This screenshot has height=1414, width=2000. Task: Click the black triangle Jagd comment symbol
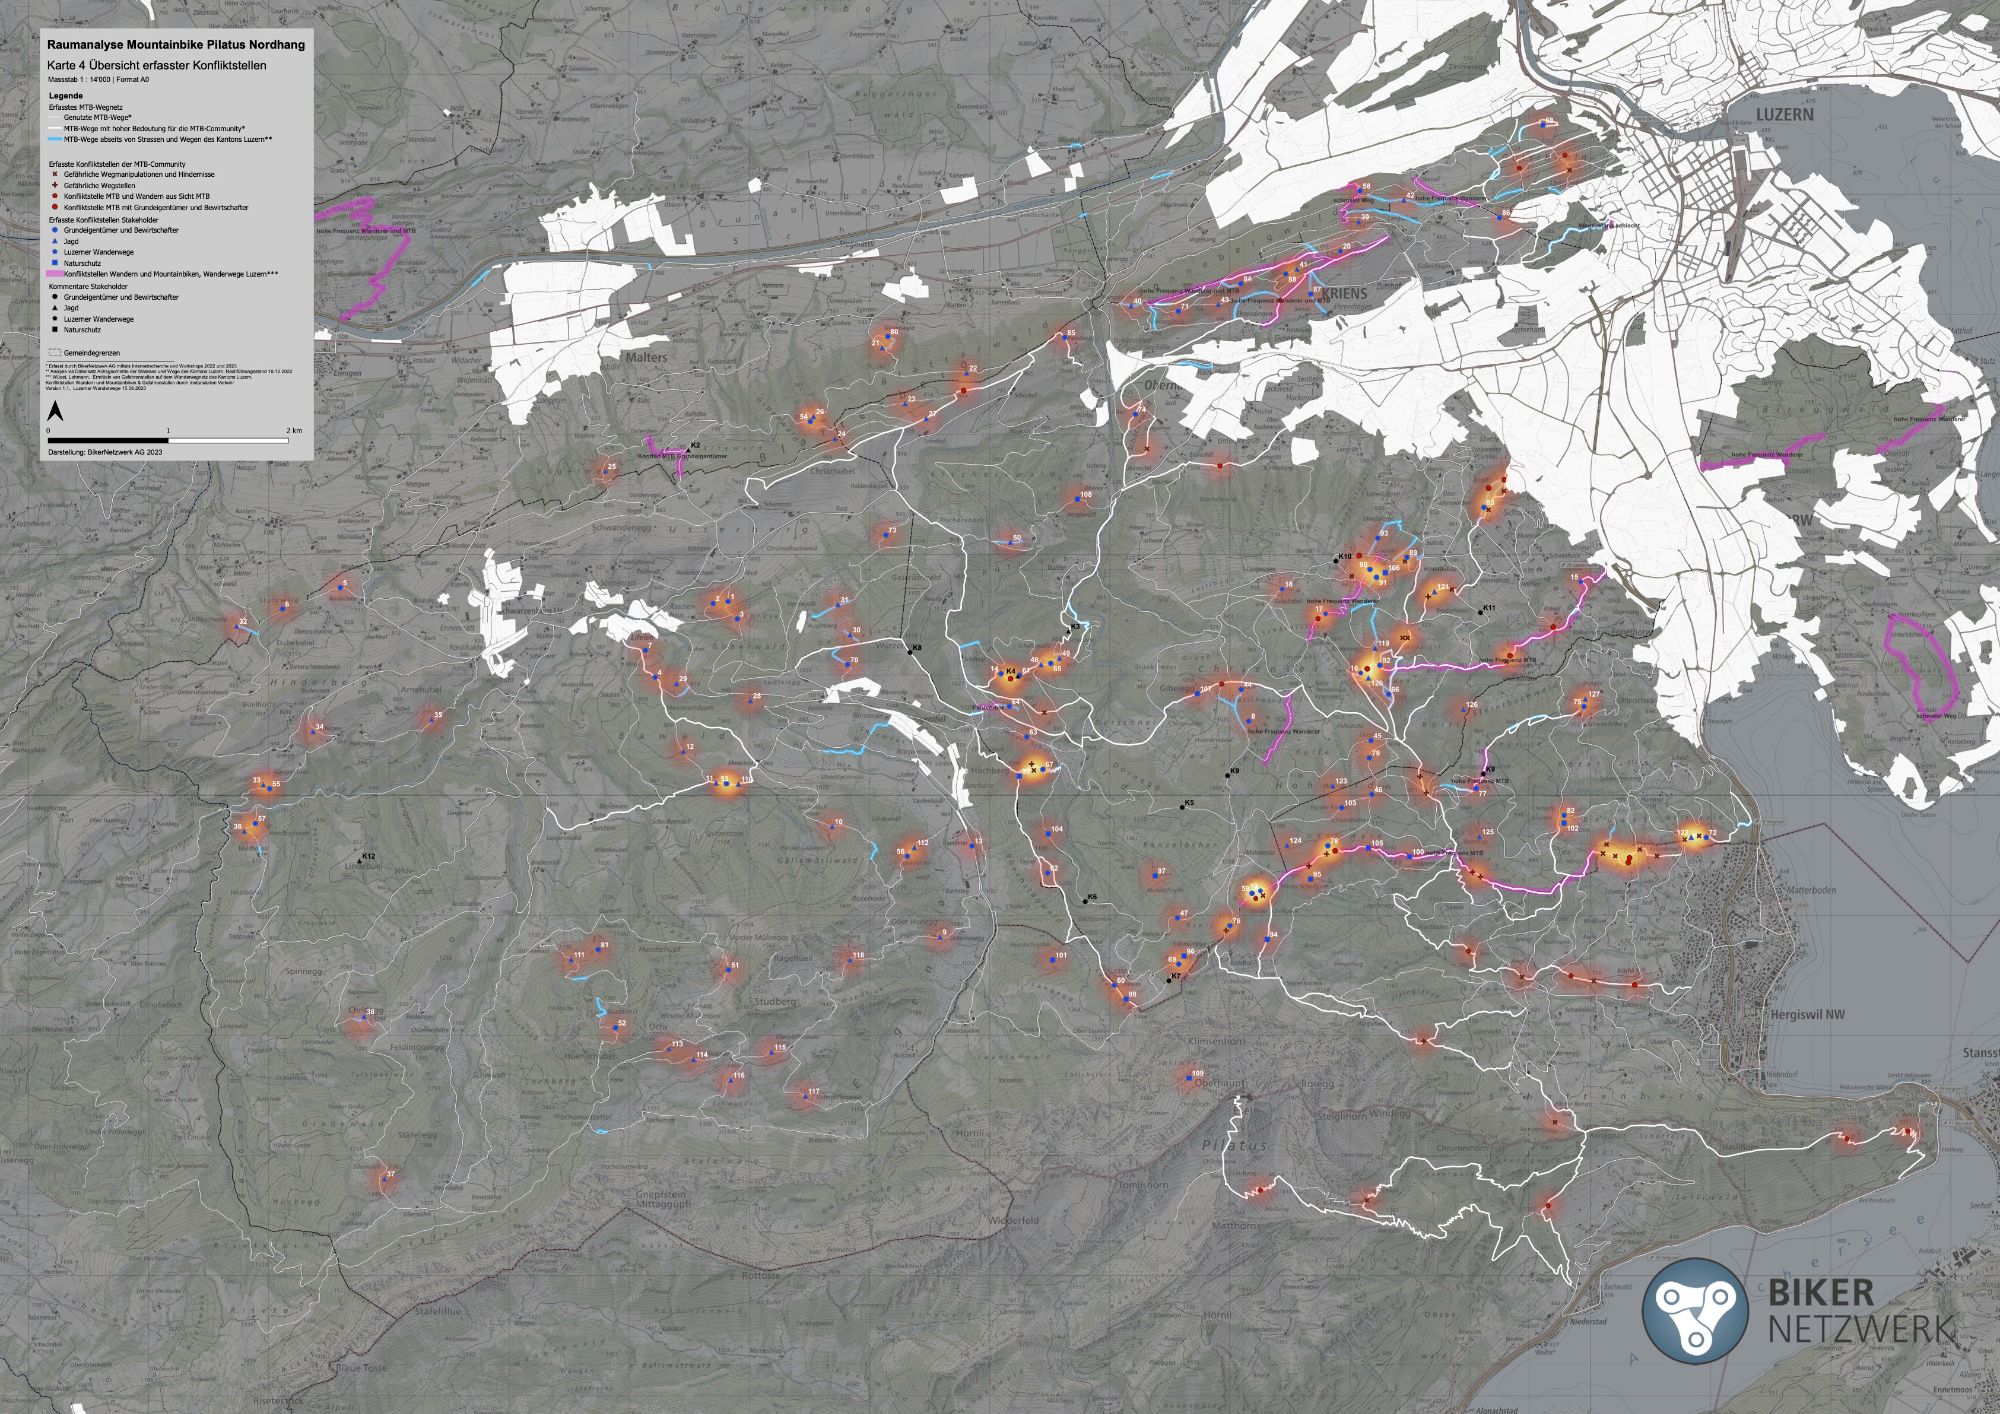pos(55,308)
